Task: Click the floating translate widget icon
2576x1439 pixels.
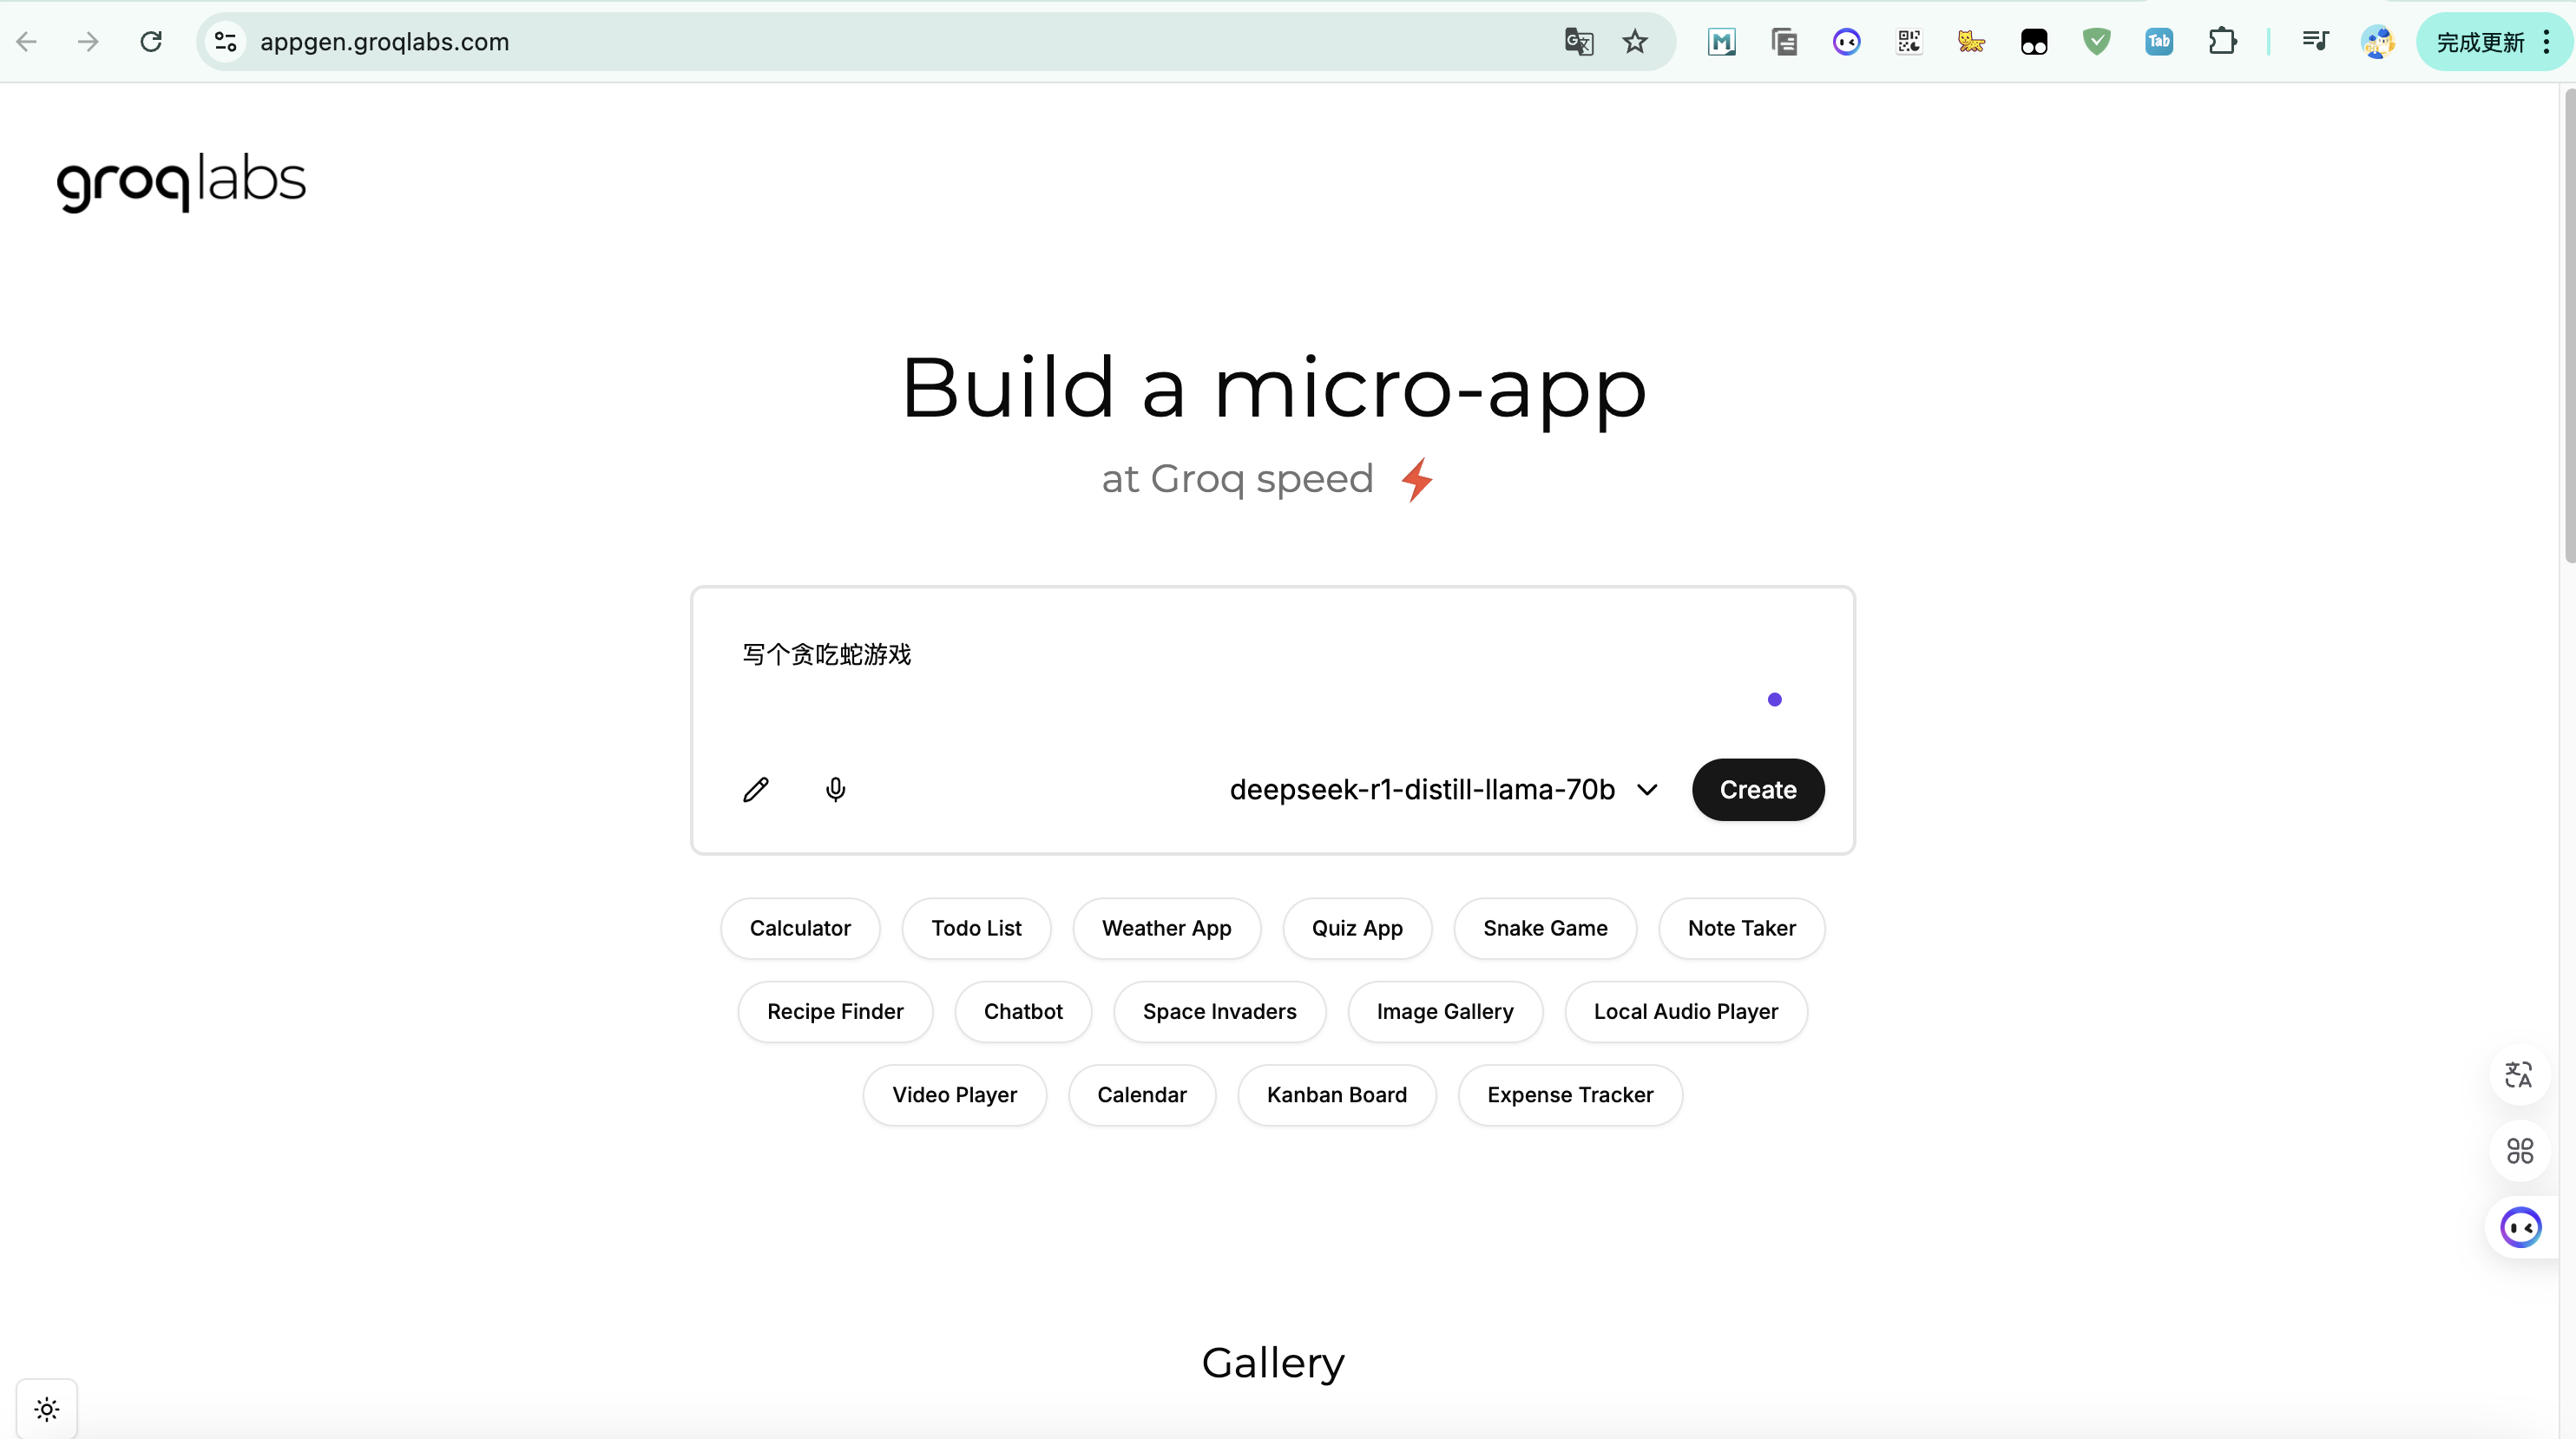Action: pos(2518,1075)
